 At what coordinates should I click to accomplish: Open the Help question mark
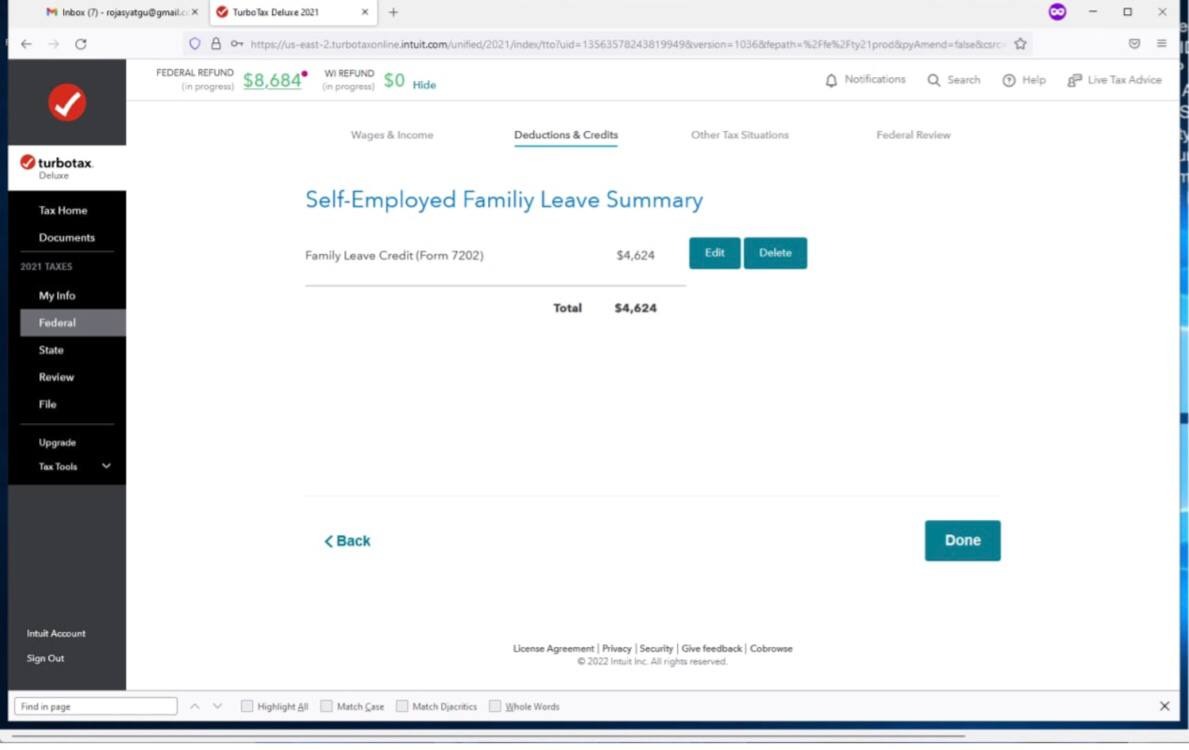(1024, 80)
